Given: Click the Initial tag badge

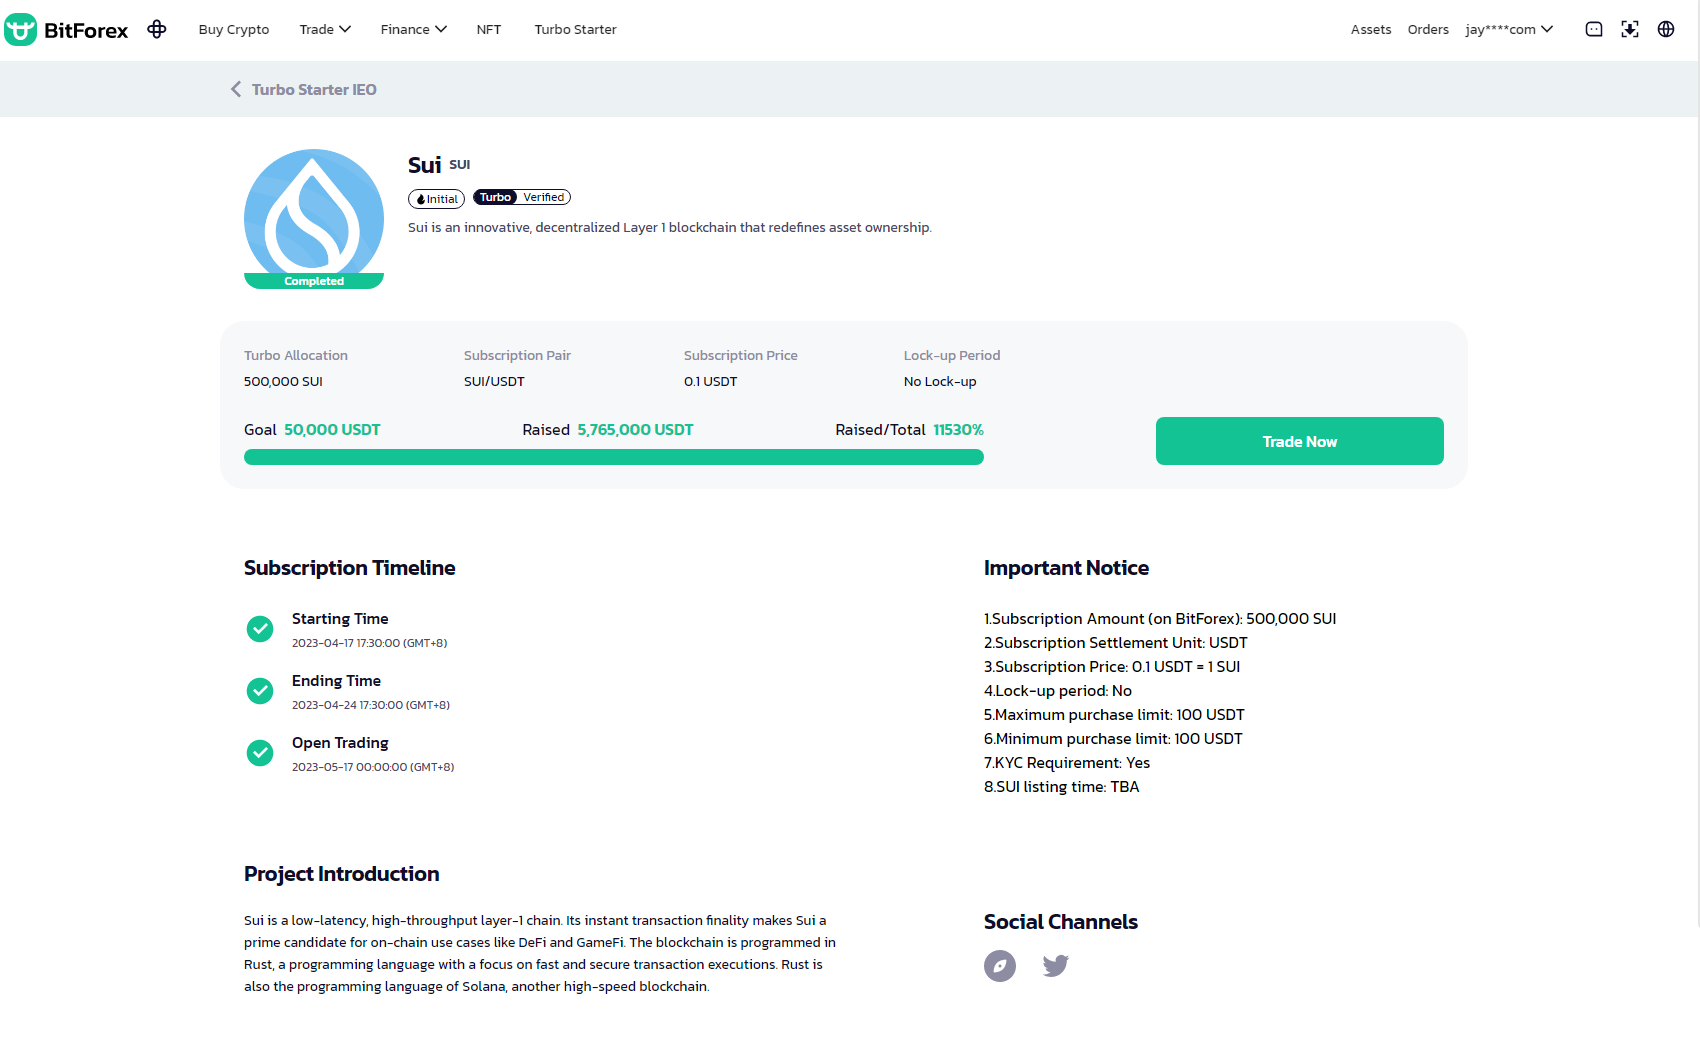Looking at the screenshot, I should point(436,199).
